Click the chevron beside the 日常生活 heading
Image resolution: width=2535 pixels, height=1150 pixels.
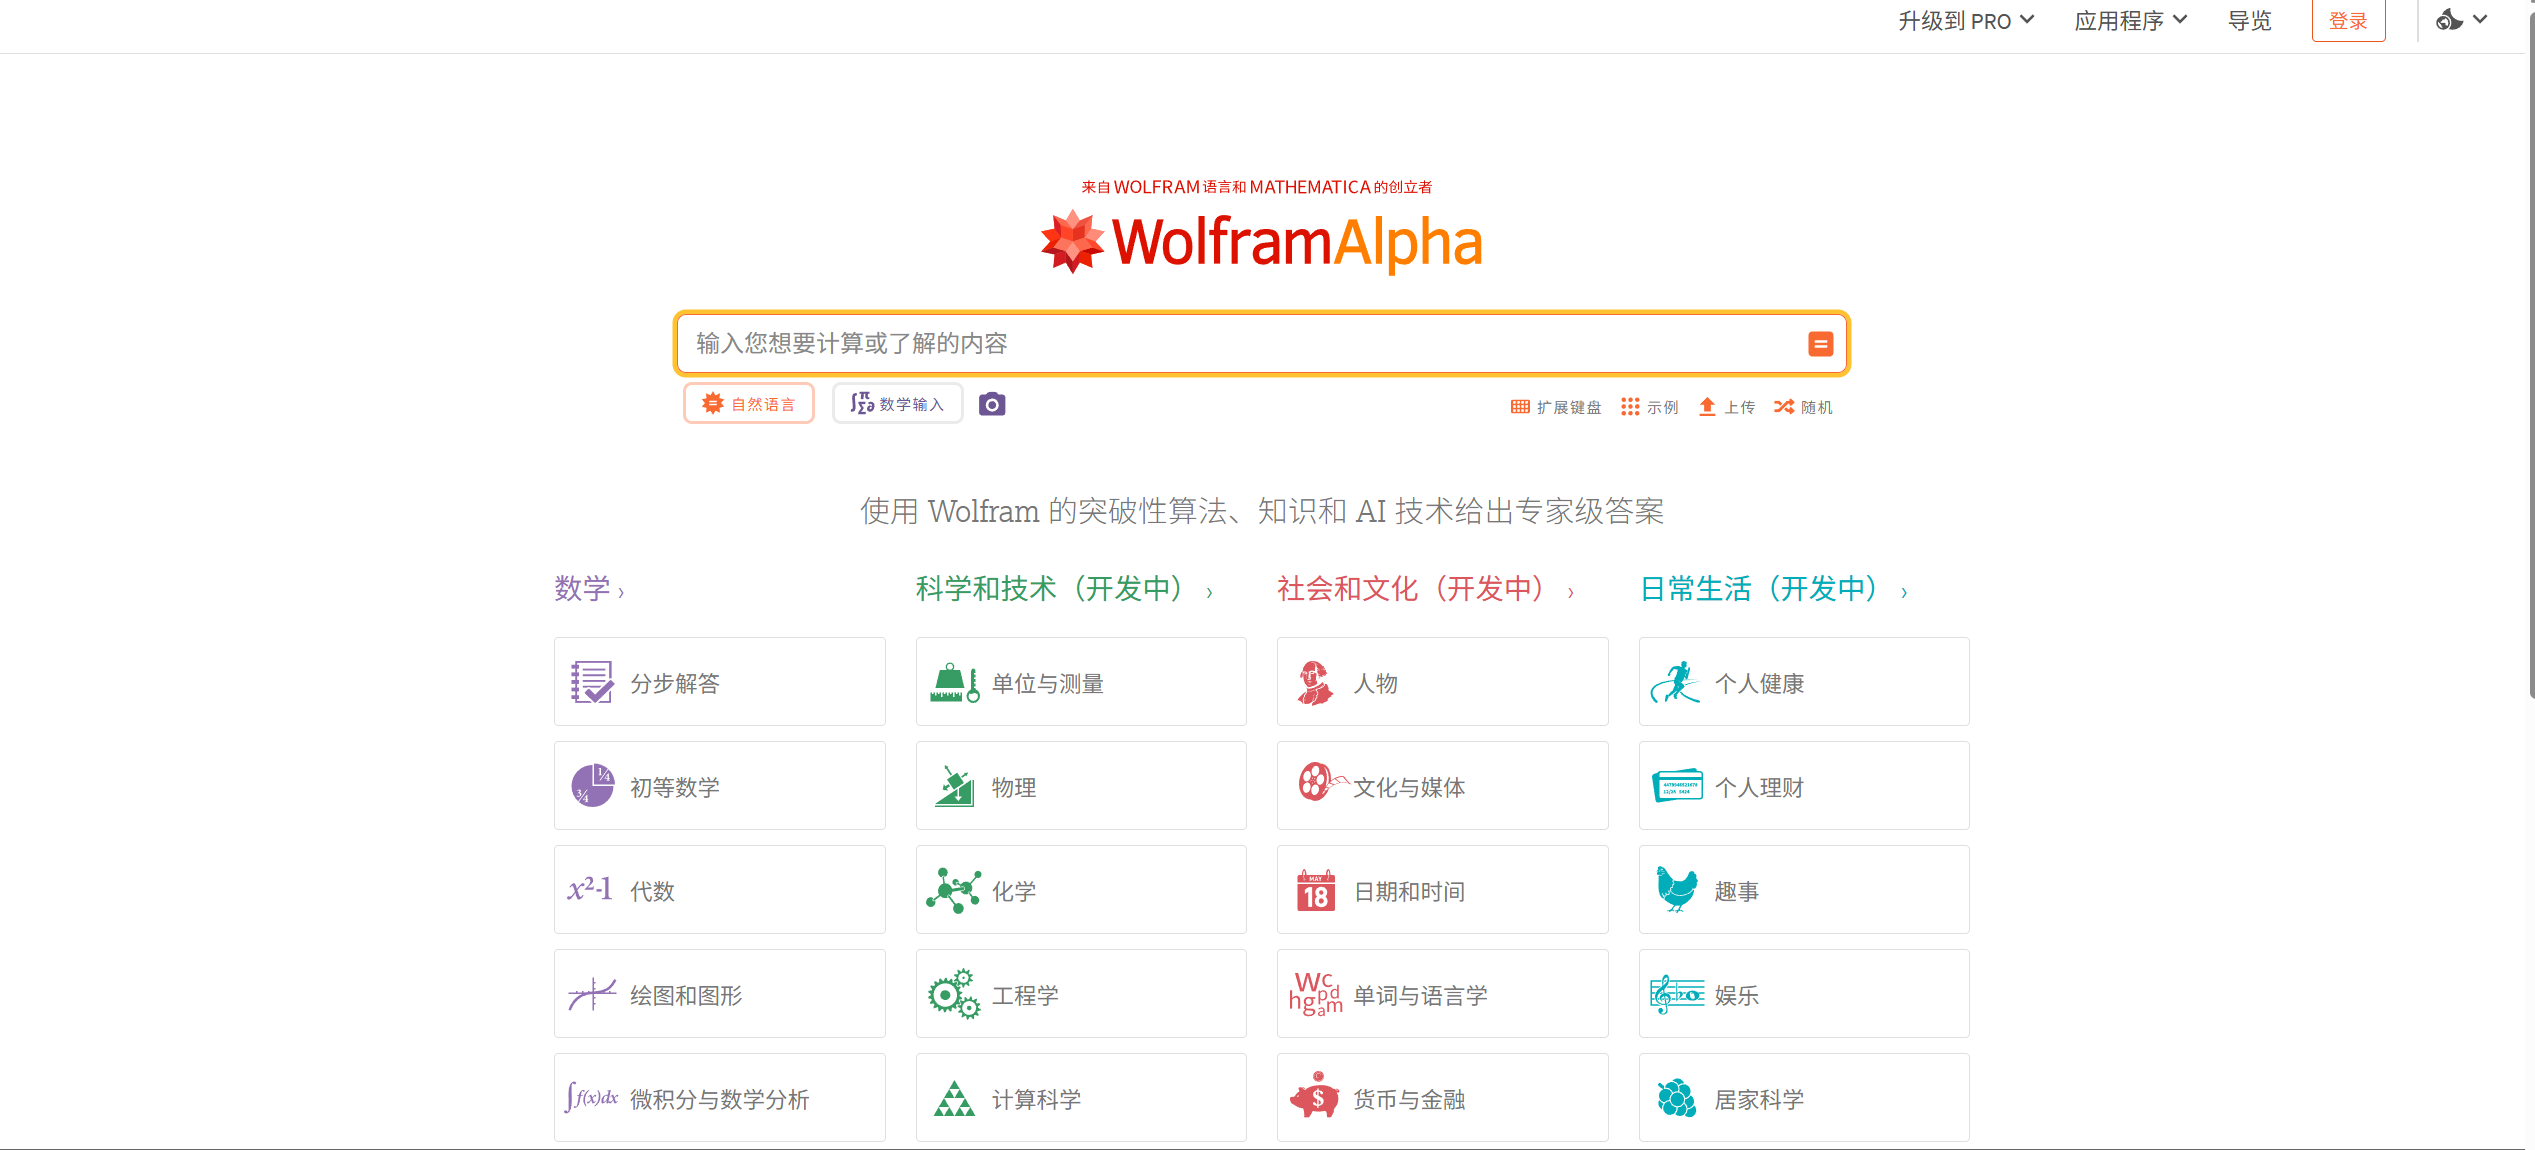(x=1904, y=593)
